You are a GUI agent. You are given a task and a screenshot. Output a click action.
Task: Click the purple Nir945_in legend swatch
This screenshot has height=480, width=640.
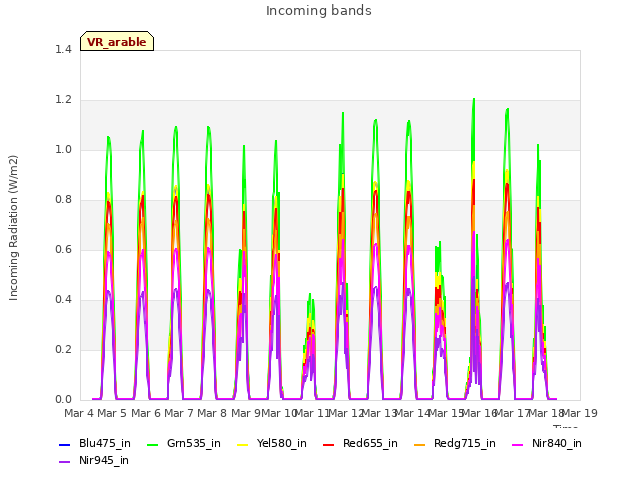click(x=65, y=462)
